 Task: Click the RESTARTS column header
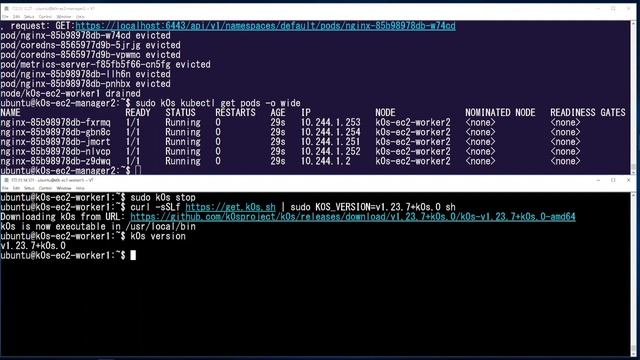click(236, 113)
